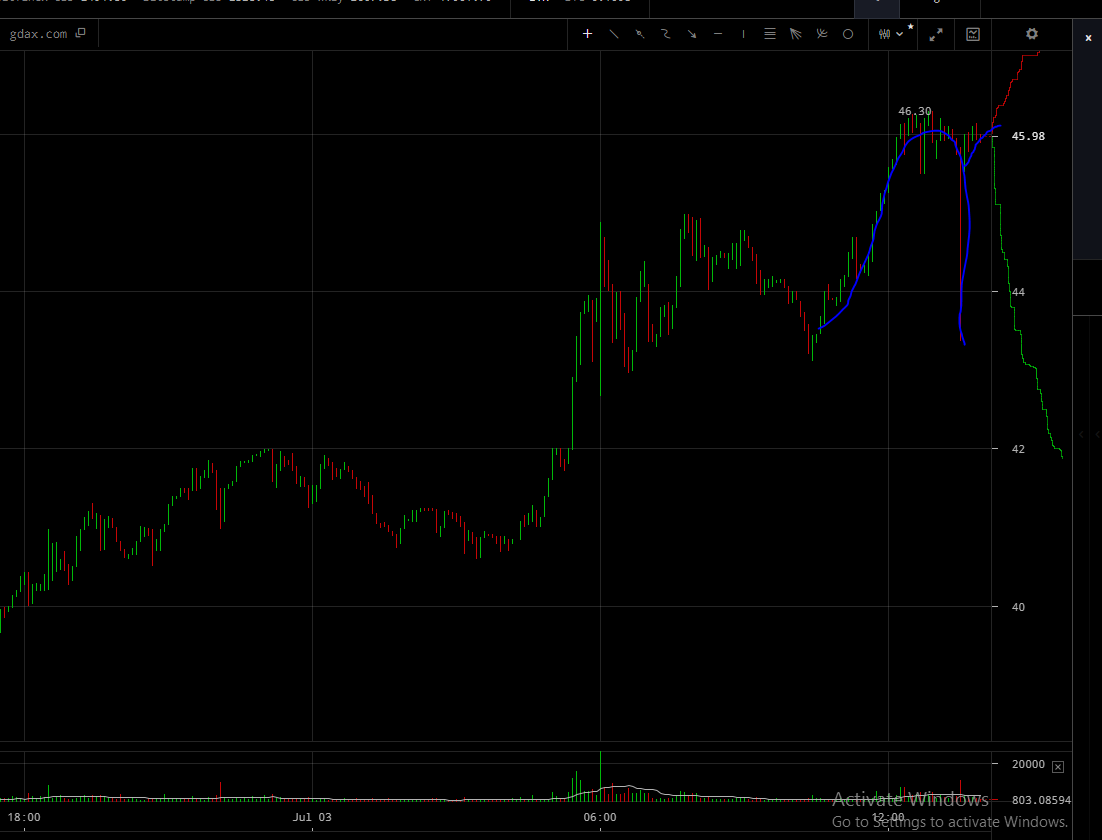
Task: Select the vertical line tool
Action: [x=744, y=34]
